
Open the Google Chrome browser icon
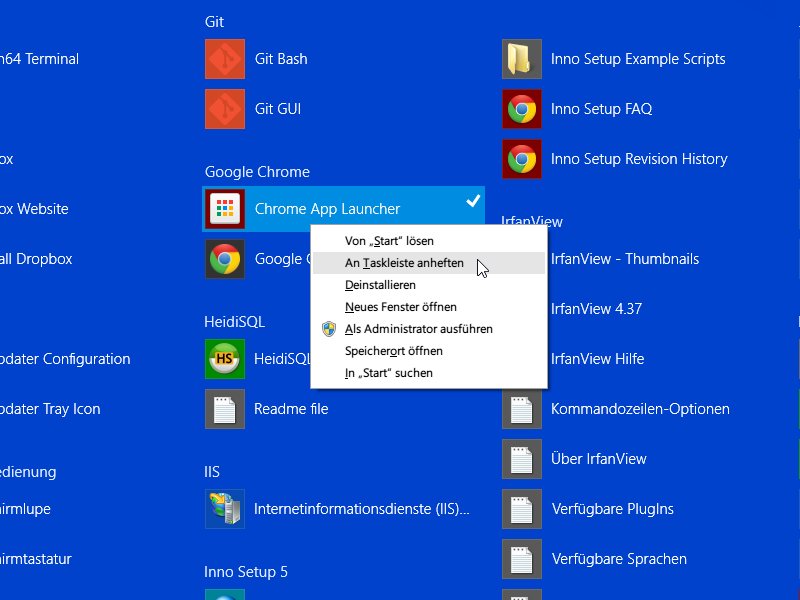point(225,259)
